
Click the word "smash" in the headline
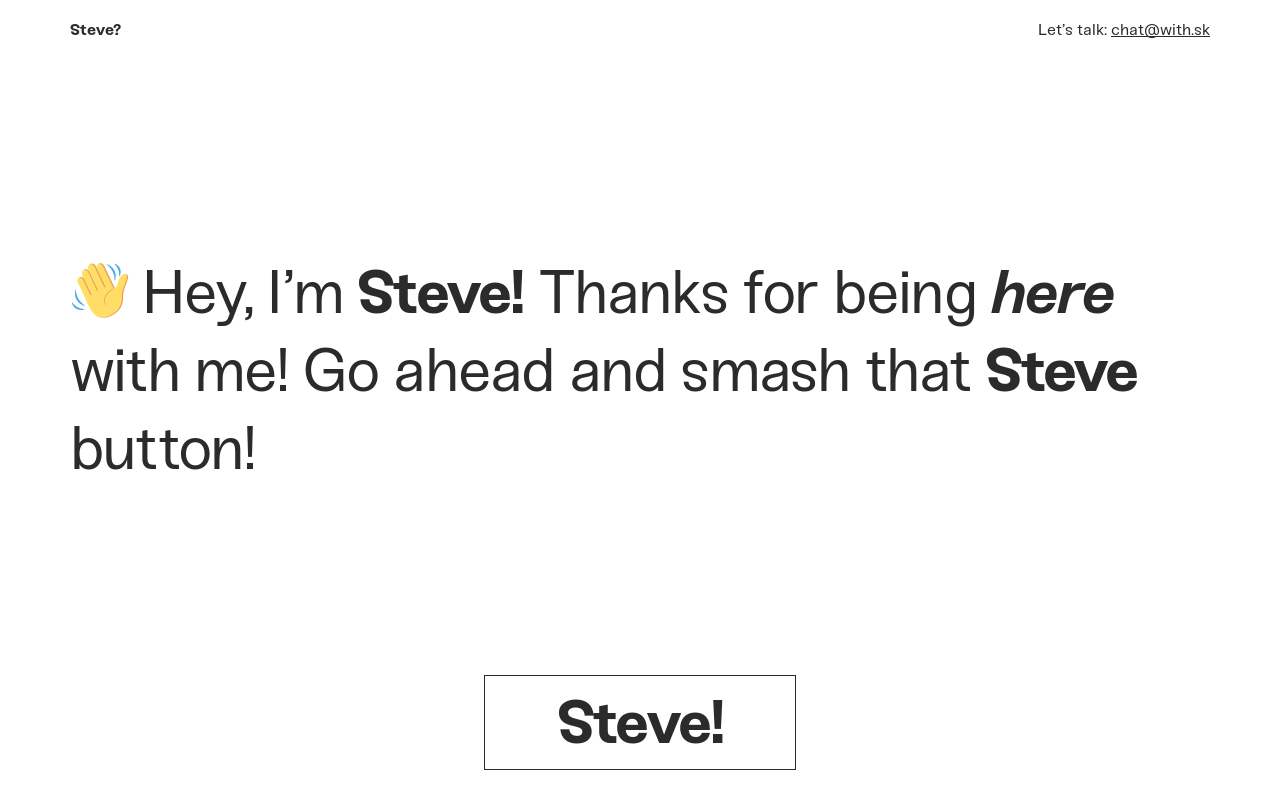tap(766, 371)
